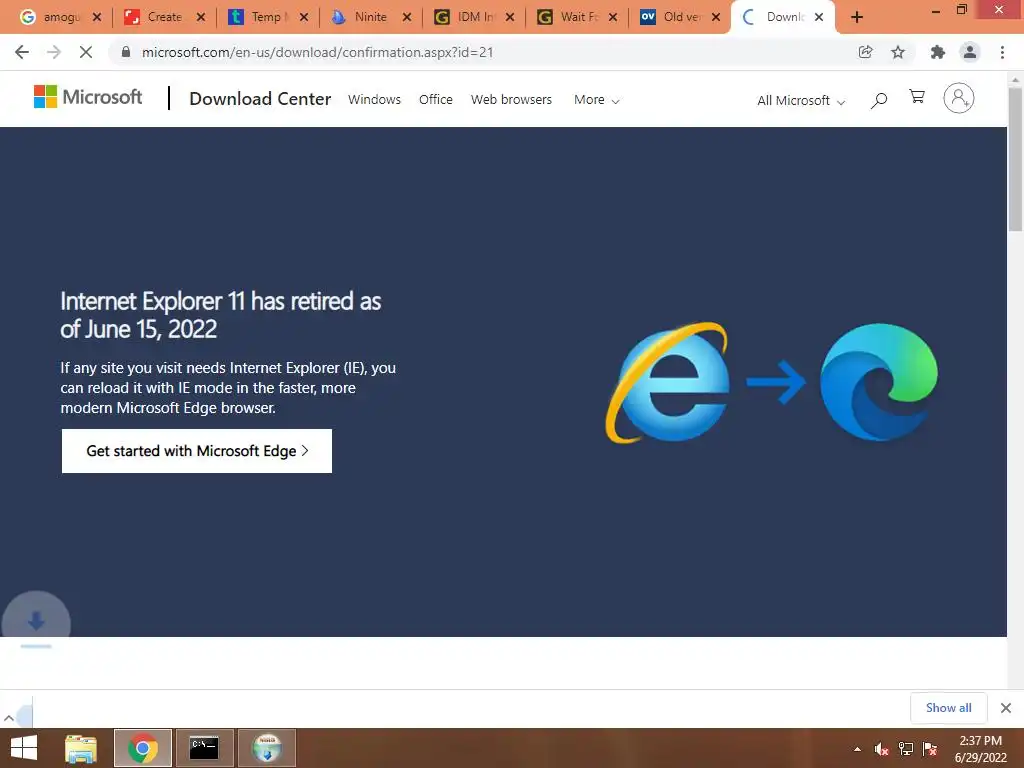Expand the download item chevron menu
Image resolution: width=1024 pixels, height=768 pixels.
pos(8,718)
